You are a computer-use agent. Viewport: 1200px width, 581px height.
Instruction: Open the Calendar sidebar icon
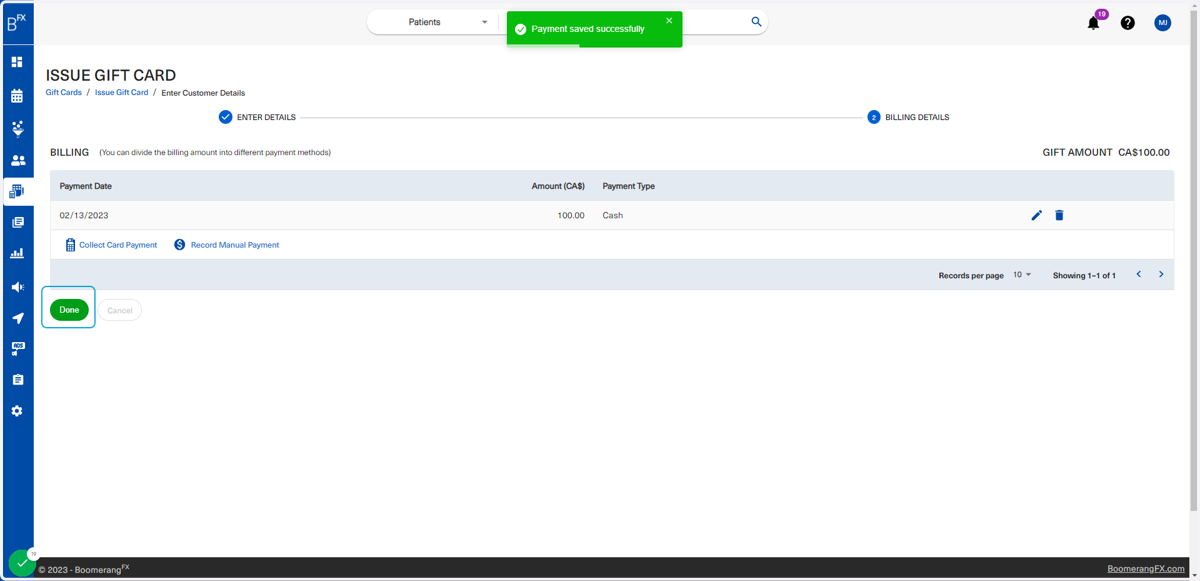click(17, 96)
